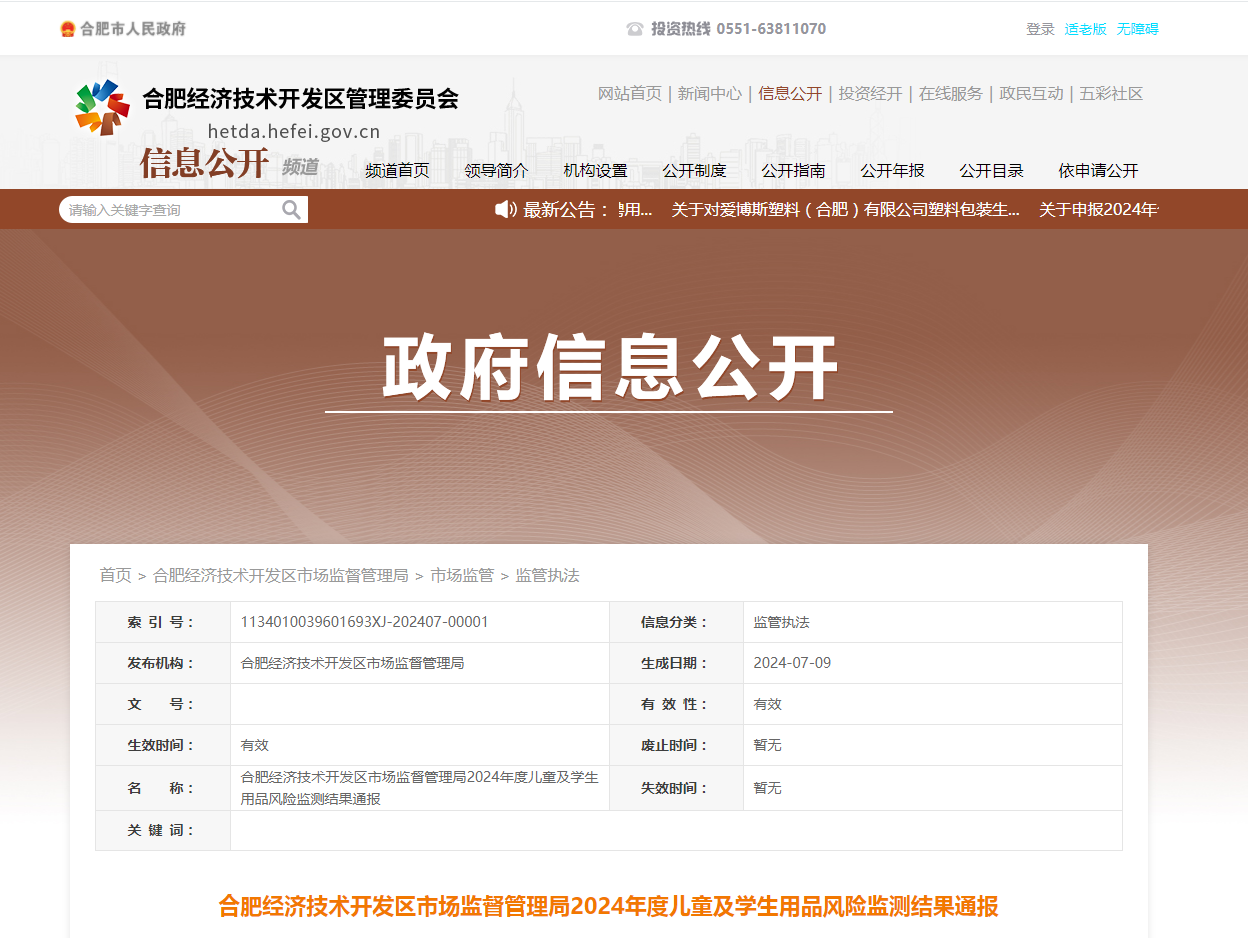Viewport: 1248px width, 938px height.
Task: Go to 网站首页
Action: point(630,93)
